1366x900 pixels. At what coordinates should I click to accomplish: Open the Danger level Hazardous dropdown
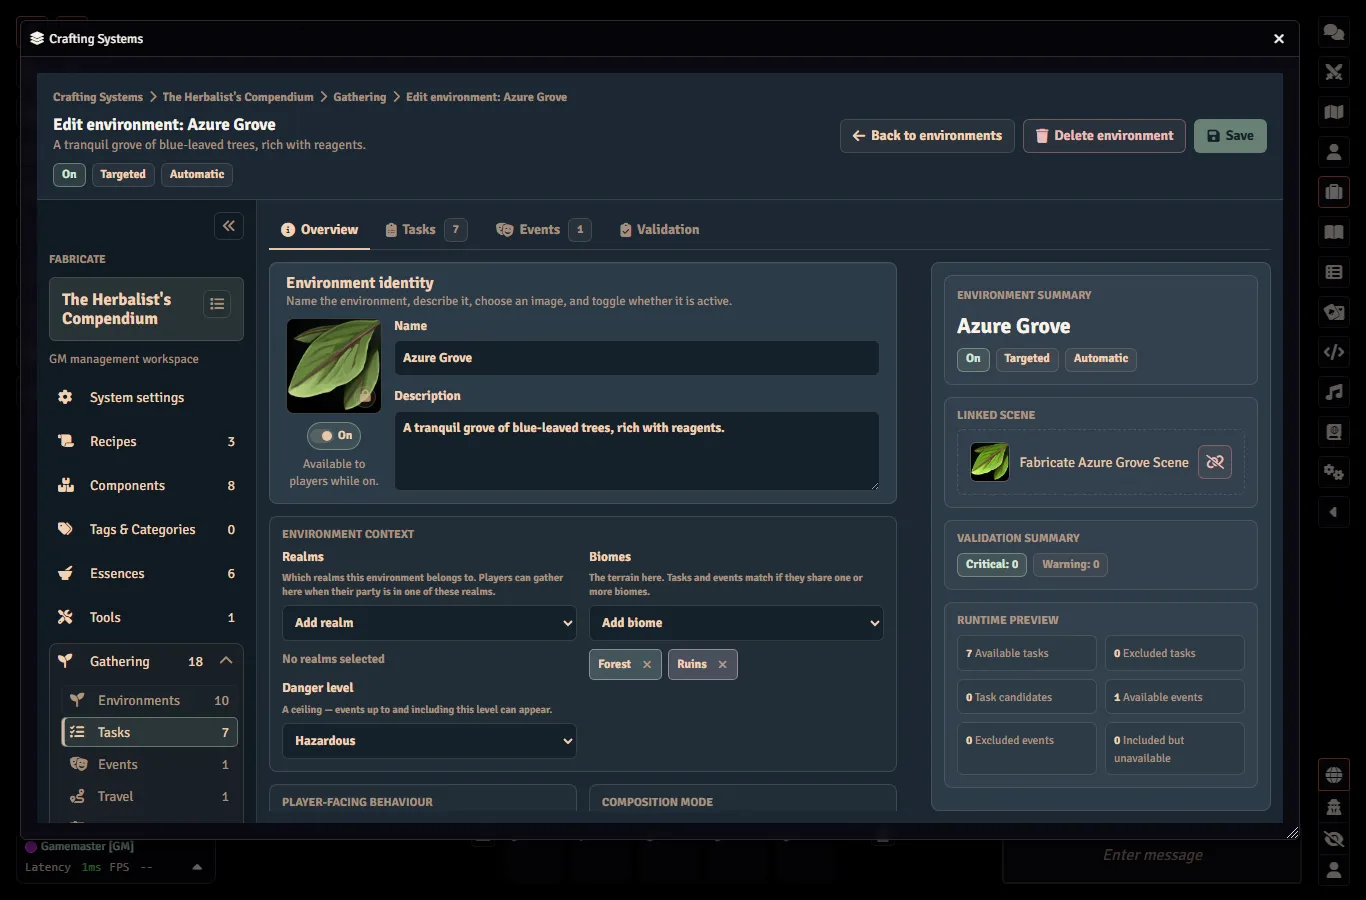(429, 741)
